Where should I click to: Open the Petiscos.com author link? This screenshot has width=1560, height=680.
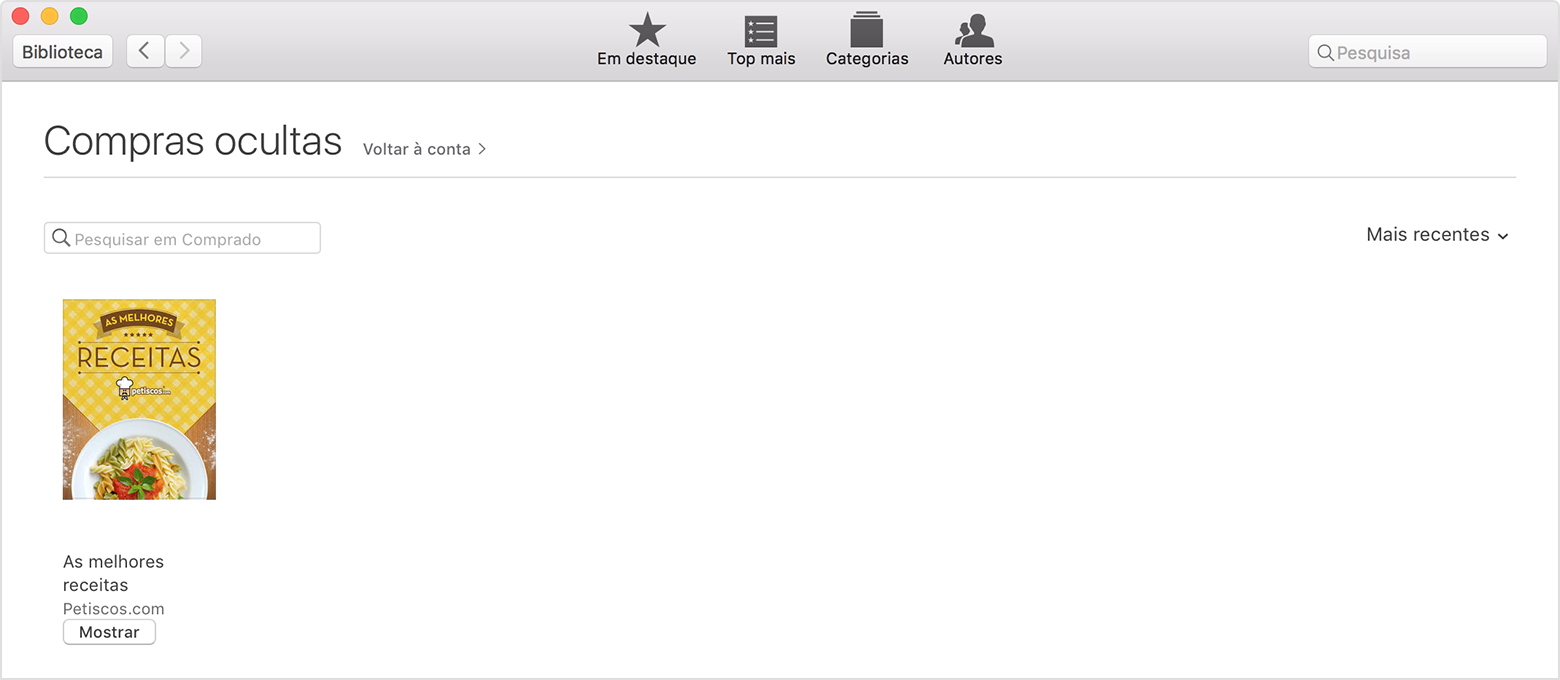tap(113, 608)
